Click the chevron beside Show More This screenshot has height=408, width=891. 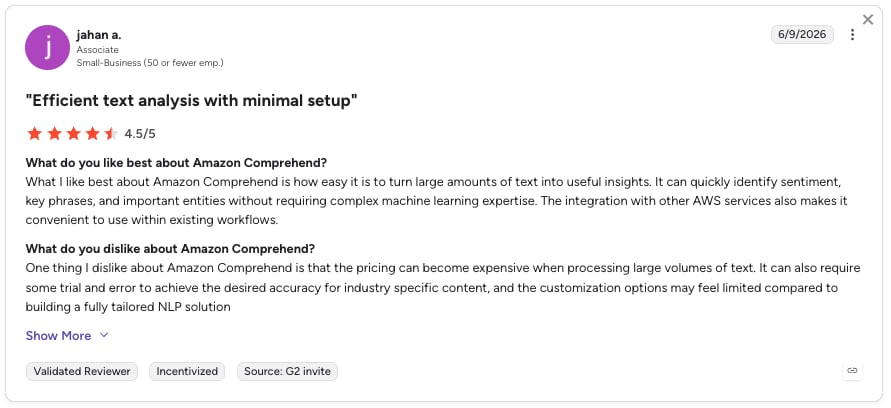click(104, 335)
